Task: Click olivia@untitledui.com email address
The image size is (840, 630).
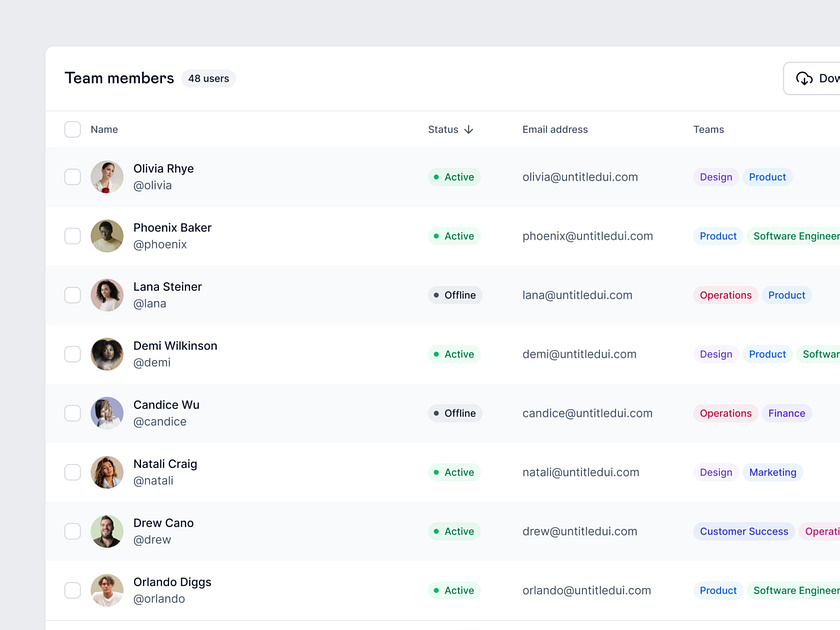Action: pyautogui.click(x=581, y=176)
